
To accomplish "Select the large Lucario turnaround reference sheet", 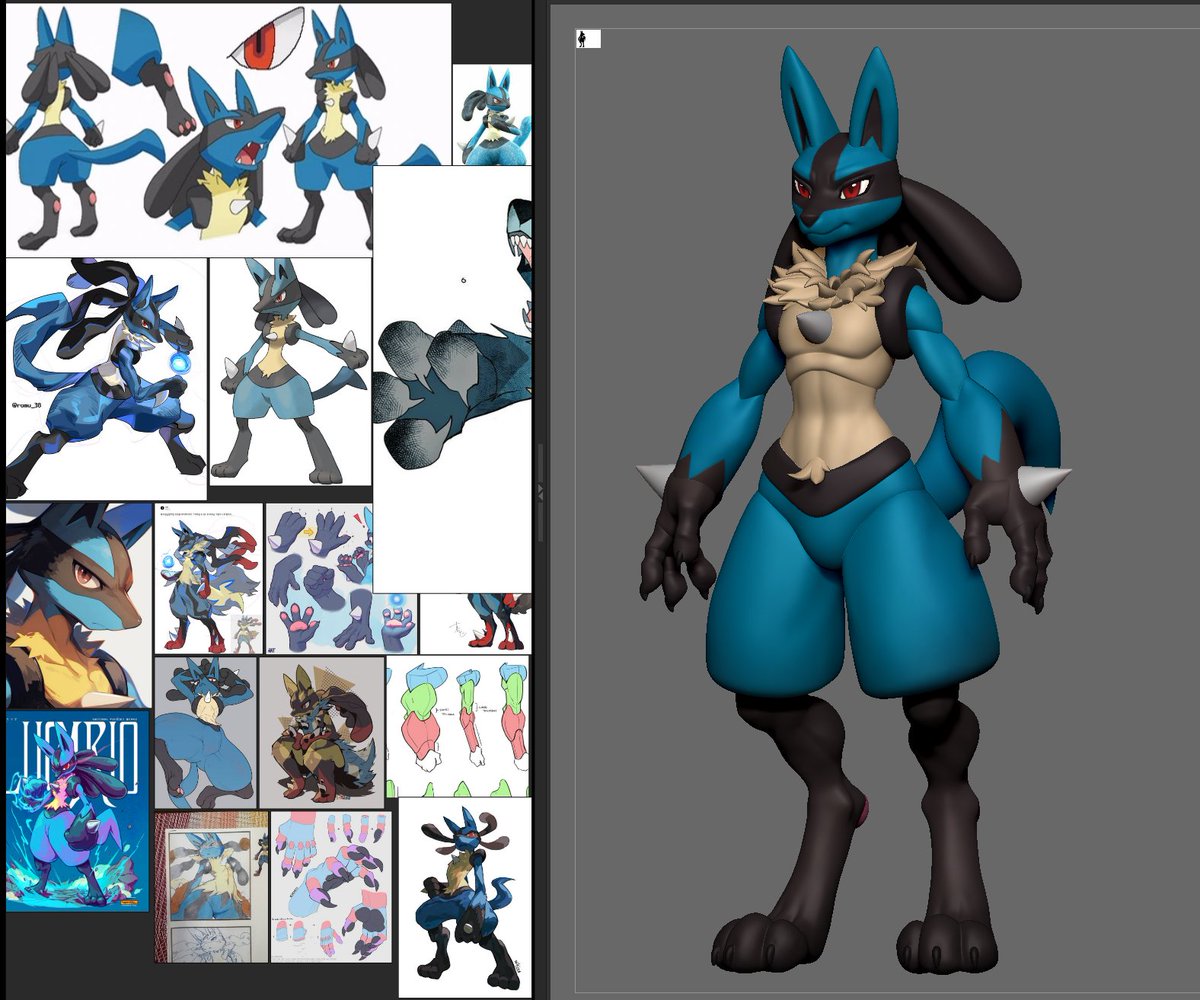I will click(228, 130).
